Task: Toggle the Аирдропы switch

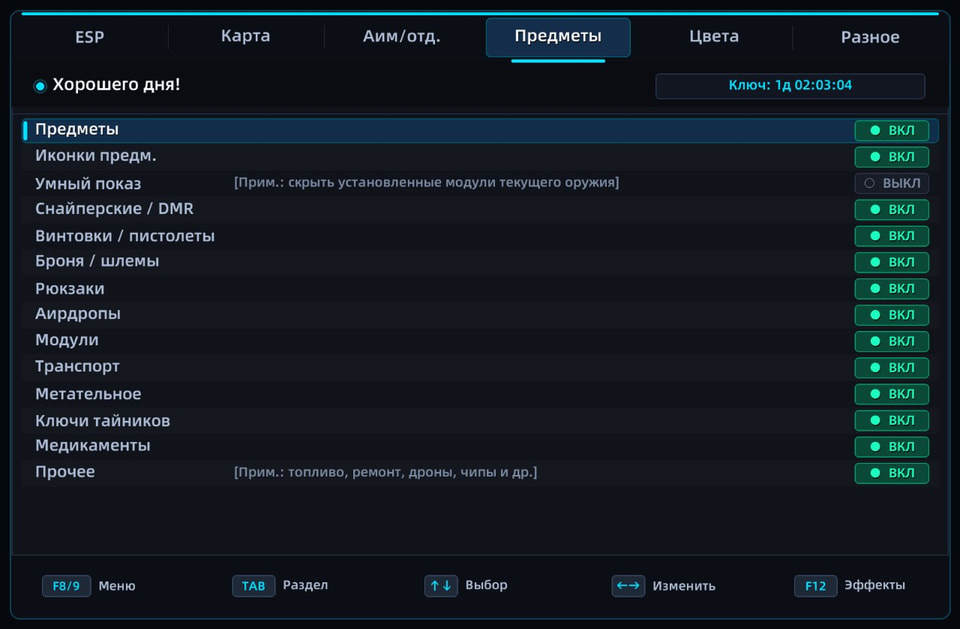Action: coord(891,315)
